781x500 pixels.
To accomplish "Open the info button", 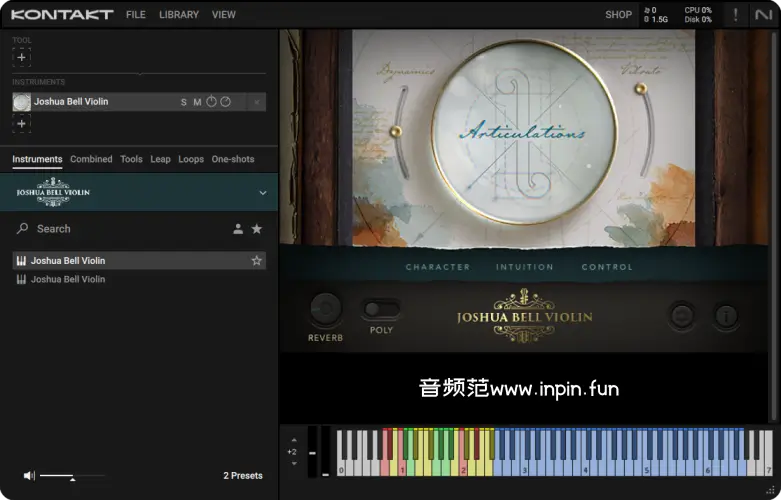I will [x=726, y=316].
